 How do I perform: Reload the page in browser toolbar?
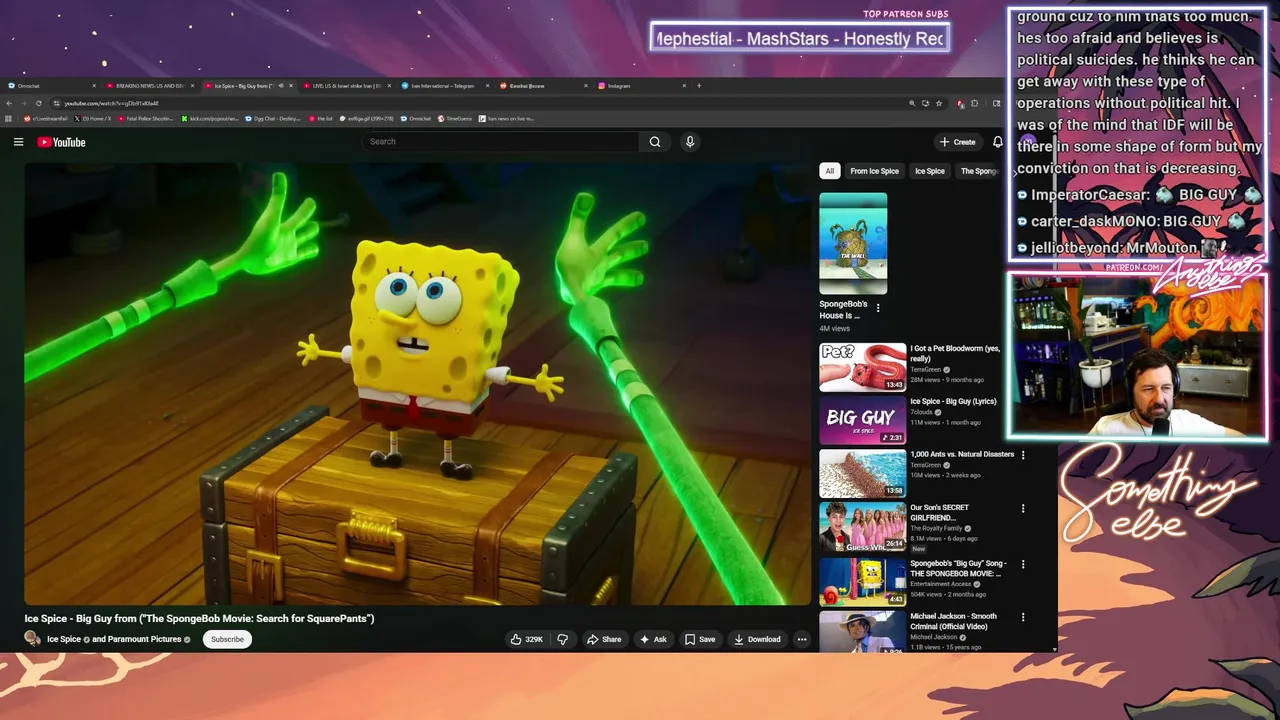click(x=39, y=103)
